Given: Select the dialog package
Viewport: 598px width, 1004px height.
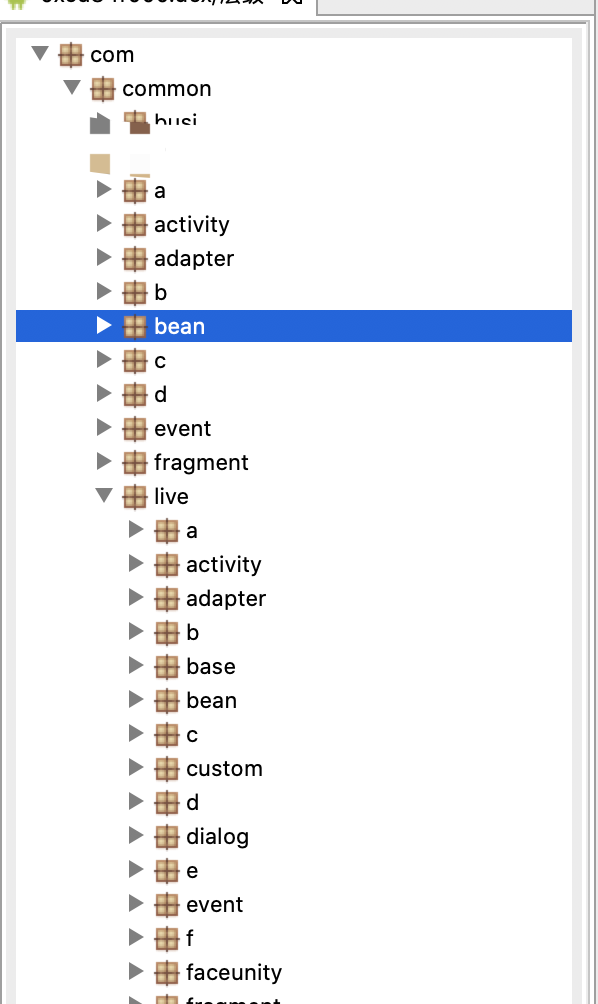Looking at the screenshot, I should point(218,837).
